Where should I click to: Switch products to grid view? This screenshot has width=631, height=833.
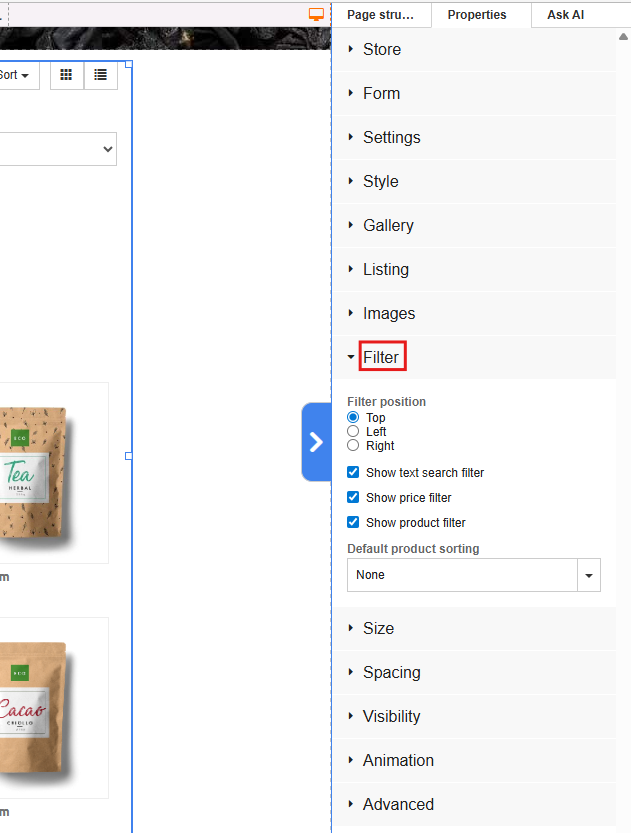click(67, 75)
